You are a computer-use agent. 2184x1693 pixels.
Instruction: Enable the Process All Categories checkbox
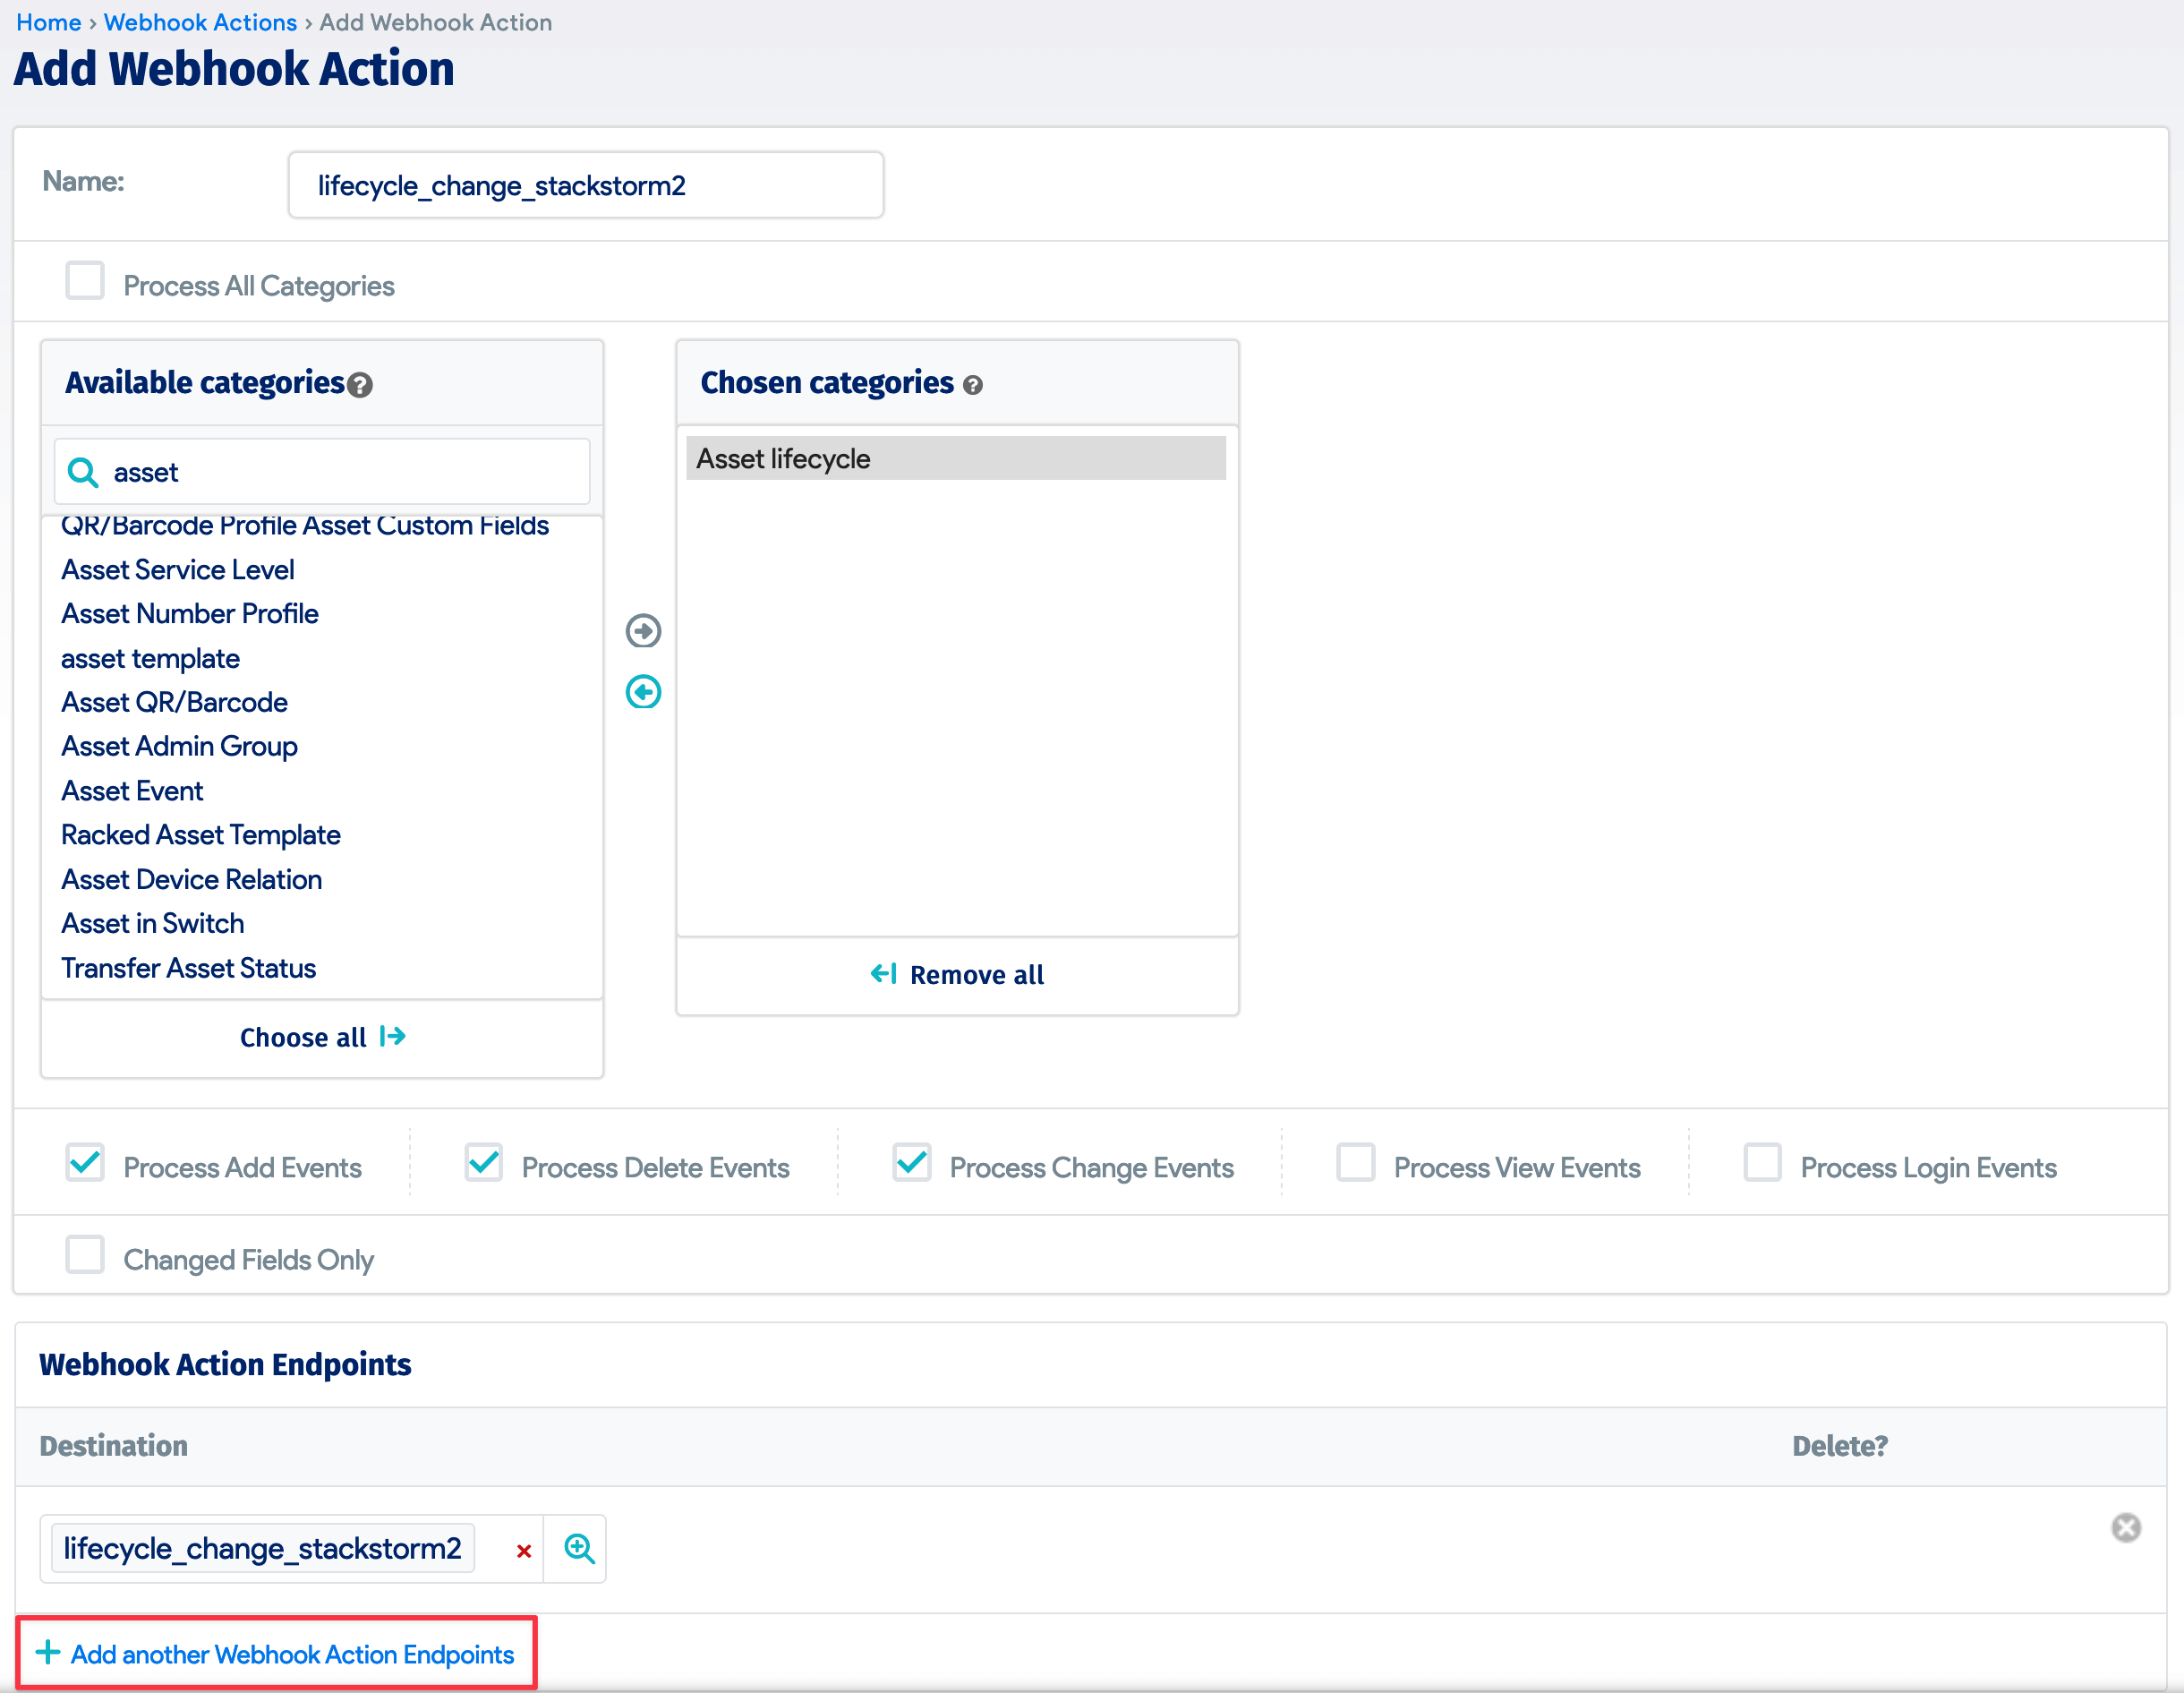pyautogui.click(x=85, y=281)
